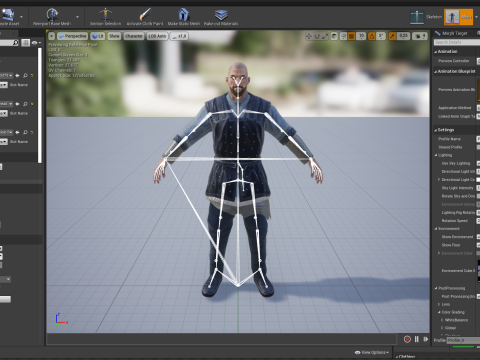Toggle scale snapping in viewport toolbar
Image resolution: width=480 pixels, height=360 pixels.
click(x=392, y=36)
